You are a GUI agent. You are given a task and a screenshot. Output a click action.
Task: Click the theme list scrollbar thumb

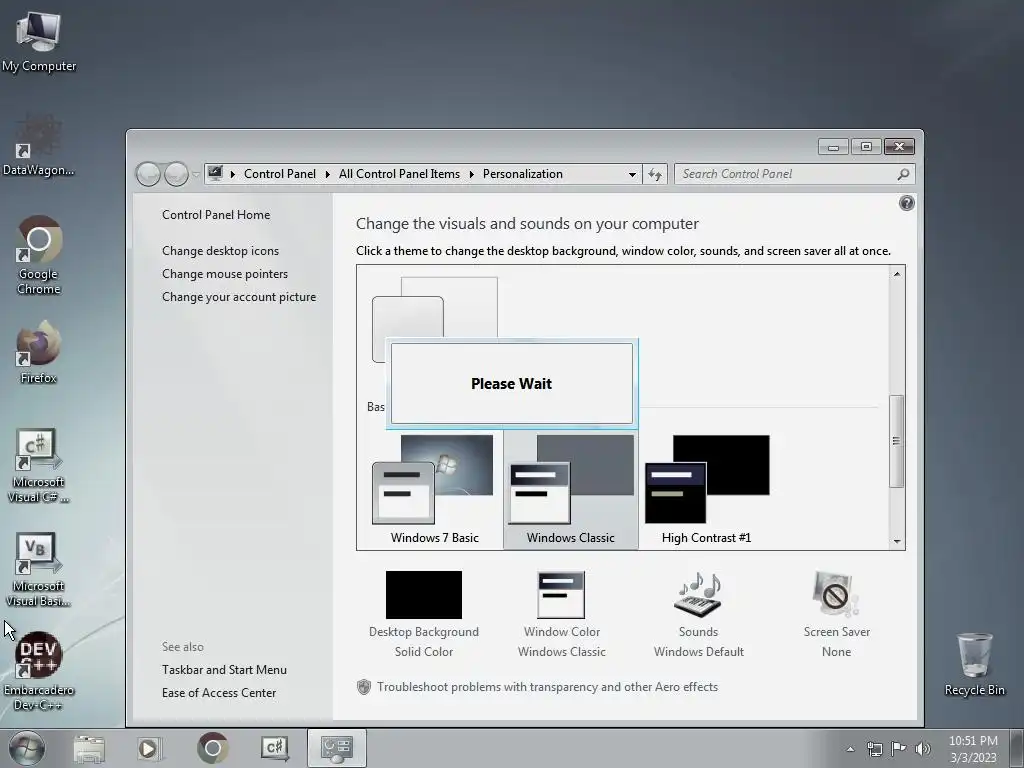click(897, 441)
